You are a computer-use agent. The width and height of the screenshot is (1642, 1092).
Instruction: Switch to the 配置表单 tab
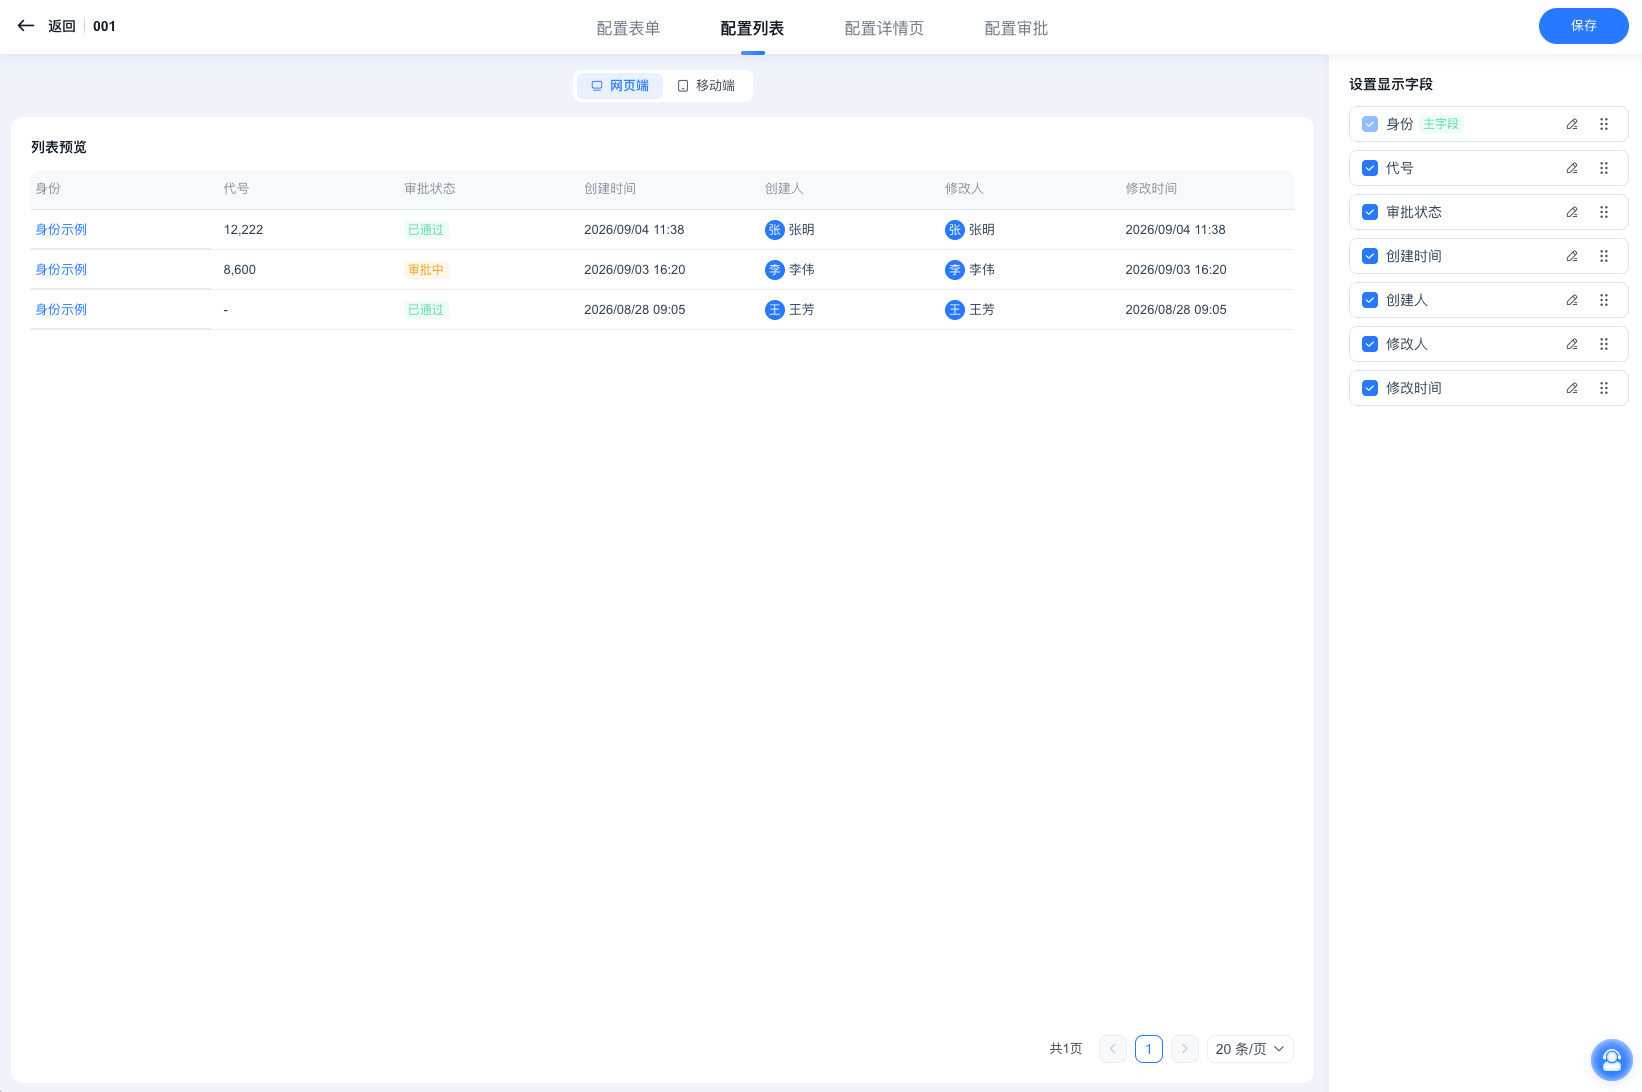point(628,28)
